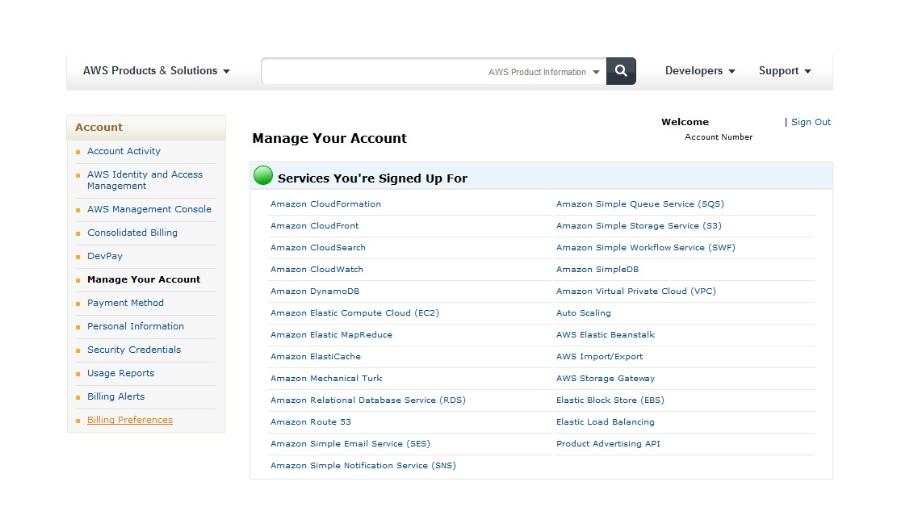The image size is (897, 505).
Task: Open Amazon Simple Queue Service (SQS)
Action: coord(640,204)
